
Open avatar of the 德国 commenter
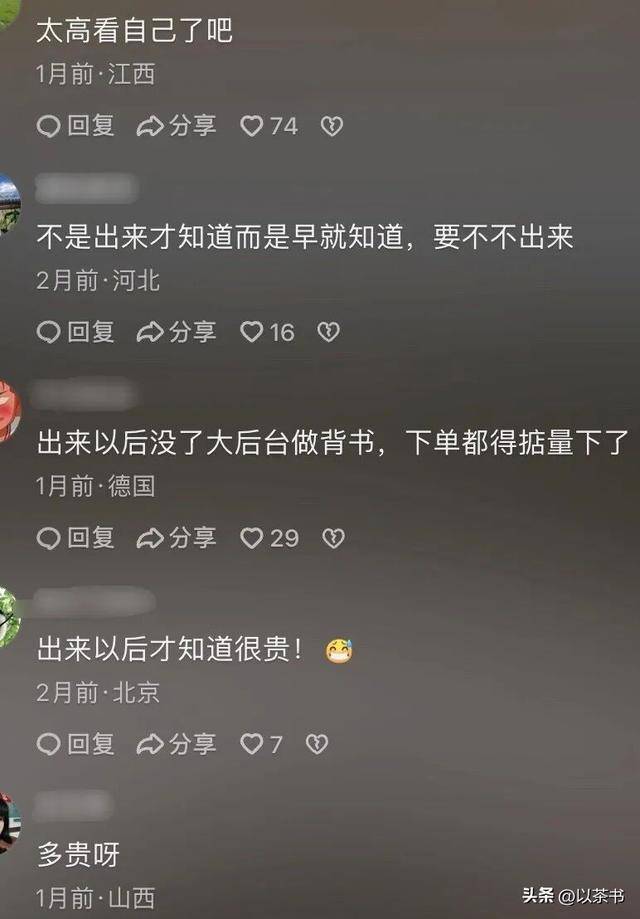point(9,410)
